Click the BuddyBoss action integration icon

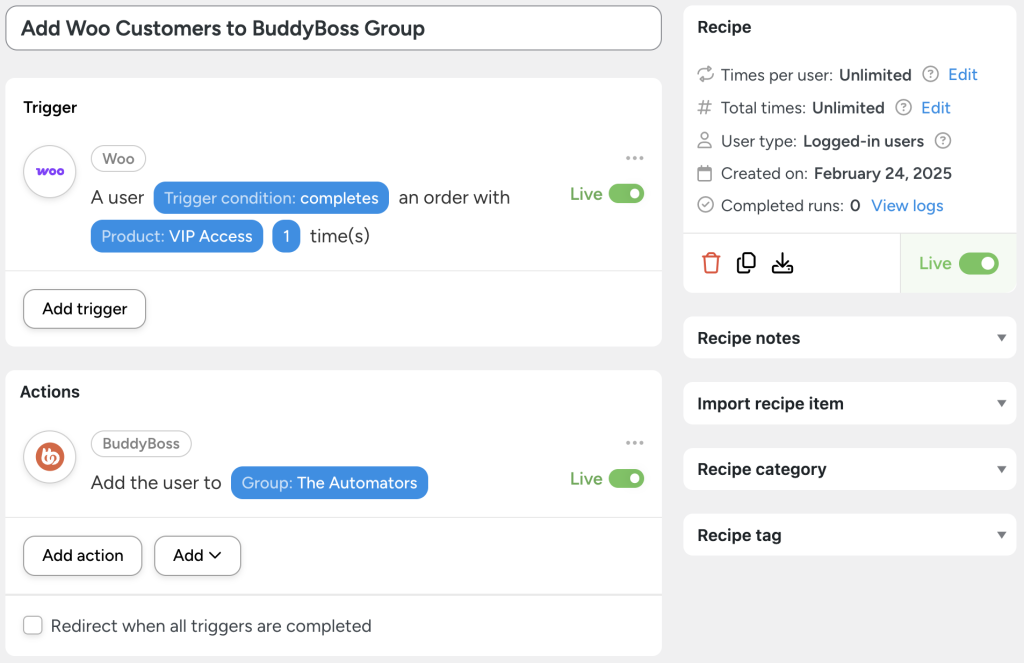(49, 457)
